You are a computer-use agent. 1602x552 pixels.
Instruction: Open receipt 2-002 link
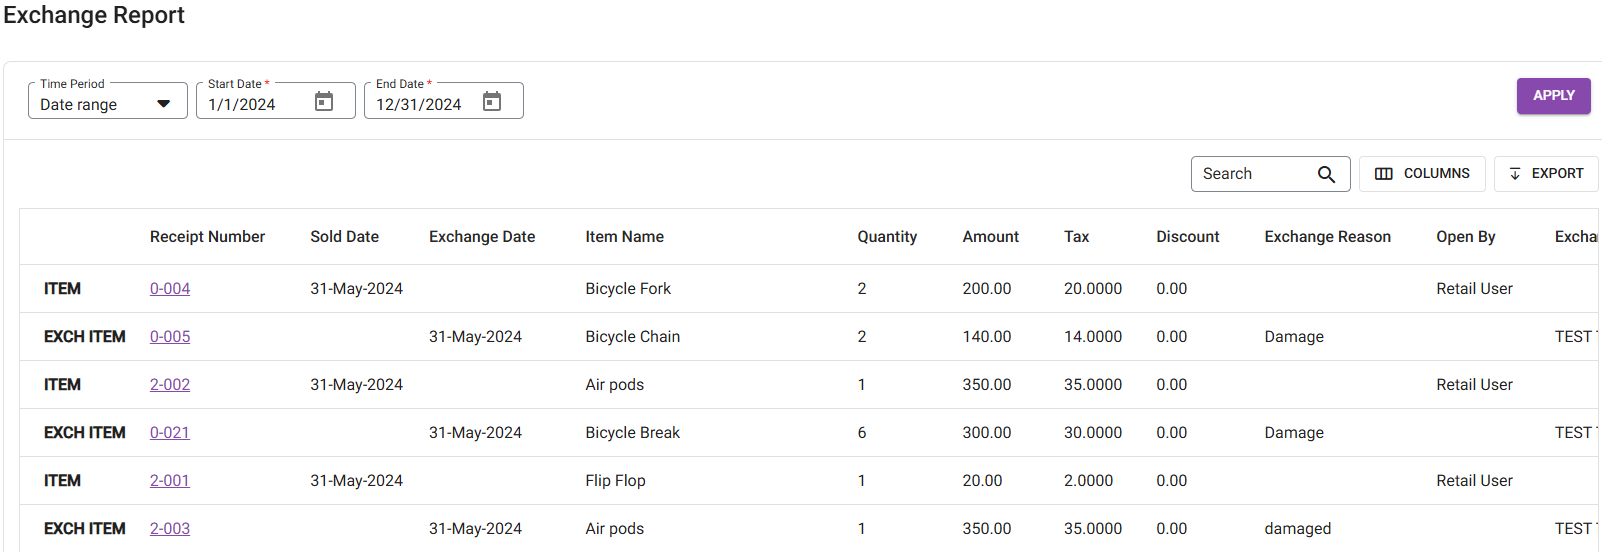(x=170, y=385)
